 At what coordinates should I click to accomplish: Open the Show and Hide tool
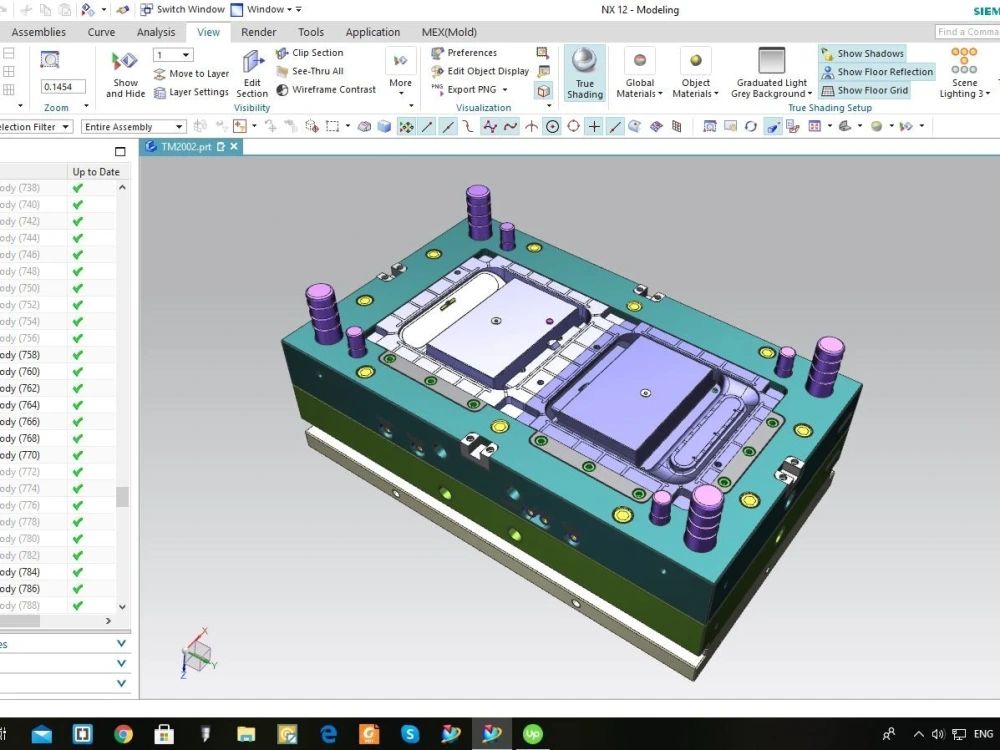pyautogui.click(x=124, y=73)
